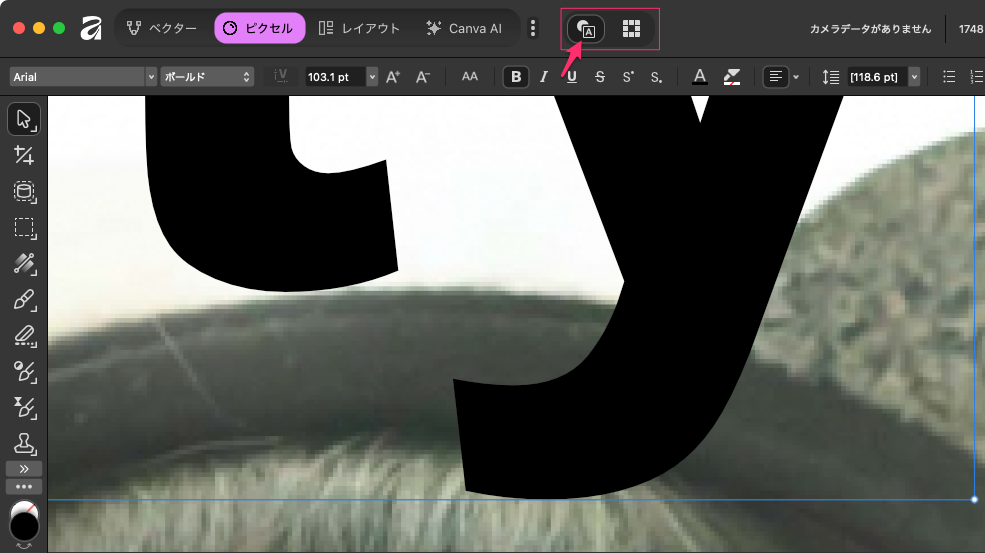Image resolution: width=985 pixels, height=553 pixels.
Task: Click the increase font size icon
Action: coord(393,77)
